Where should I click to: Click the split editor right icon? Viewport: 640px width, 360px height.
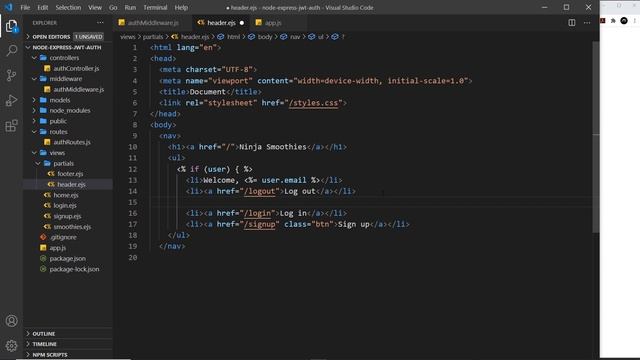[572, 23]
